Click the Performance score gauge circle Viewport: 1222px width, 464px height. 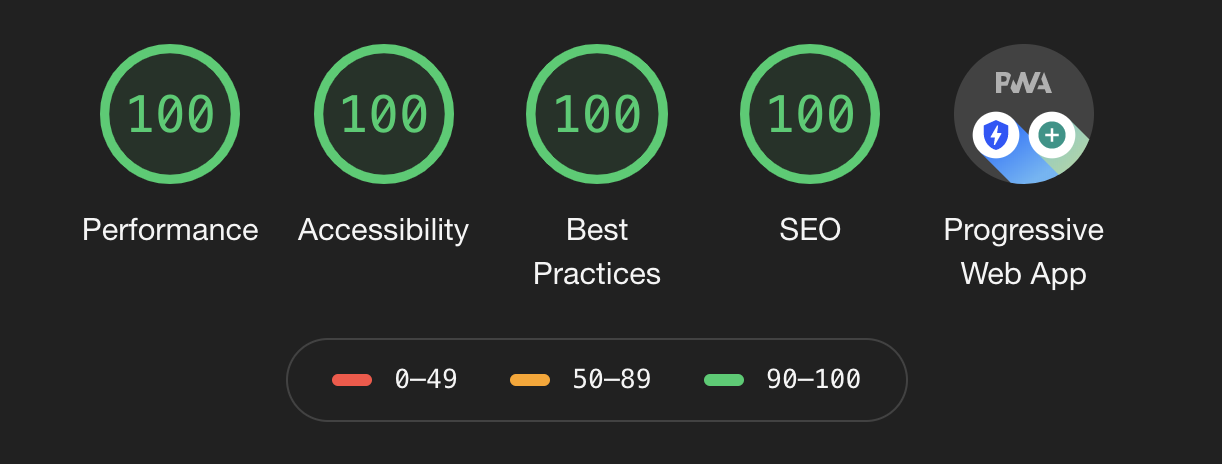(170, 114)
